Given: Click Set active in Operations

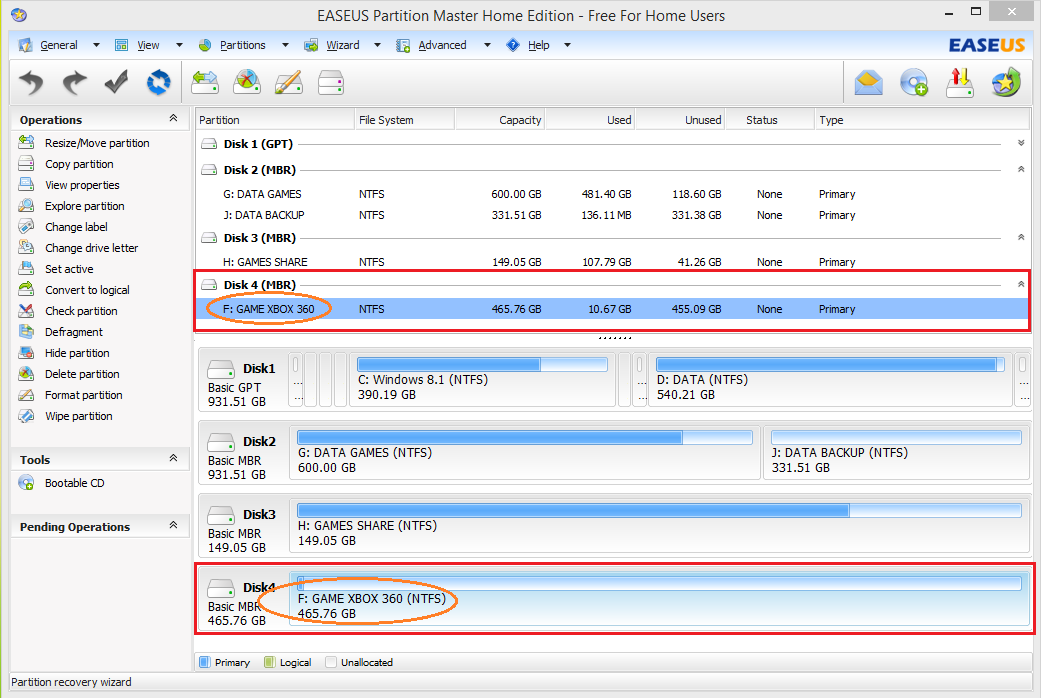Looking at the screenshot, I should (x=69, y=269).
